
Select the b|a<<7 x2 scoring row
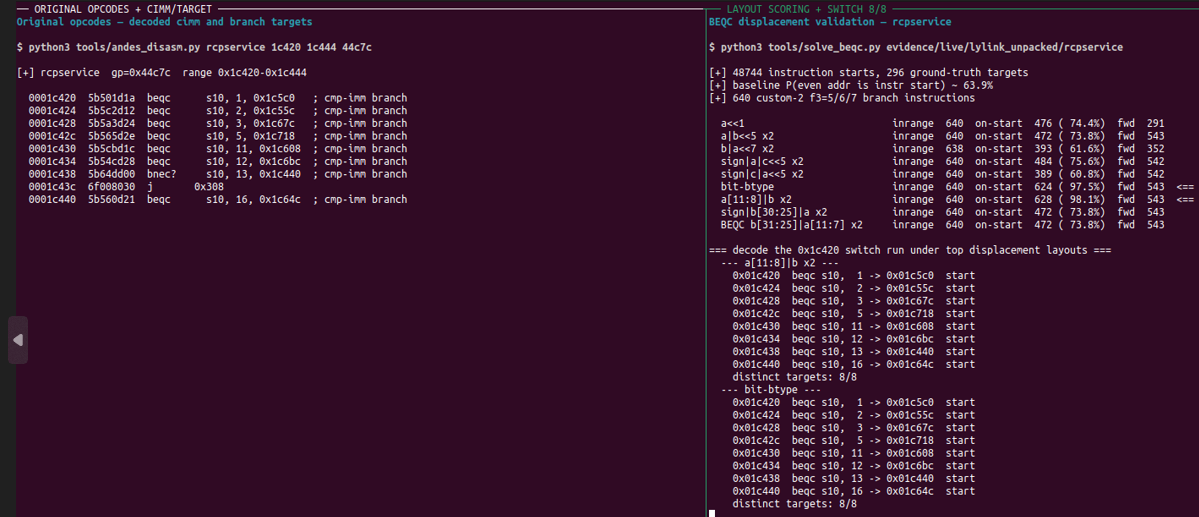942,148
